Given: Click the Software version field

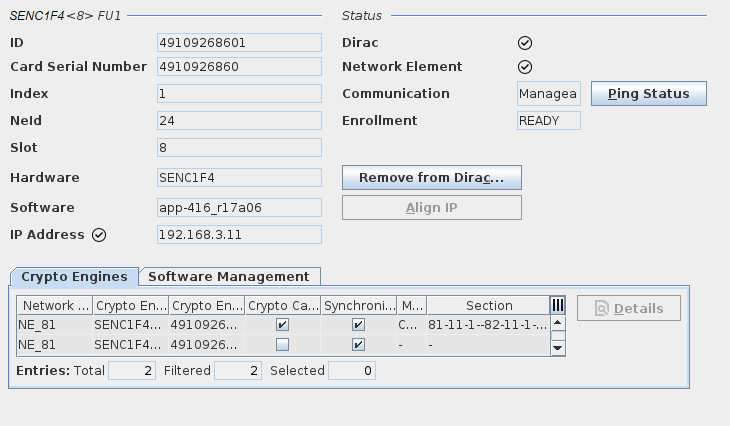Looking at the screenshot, I should tap(239, 208).
